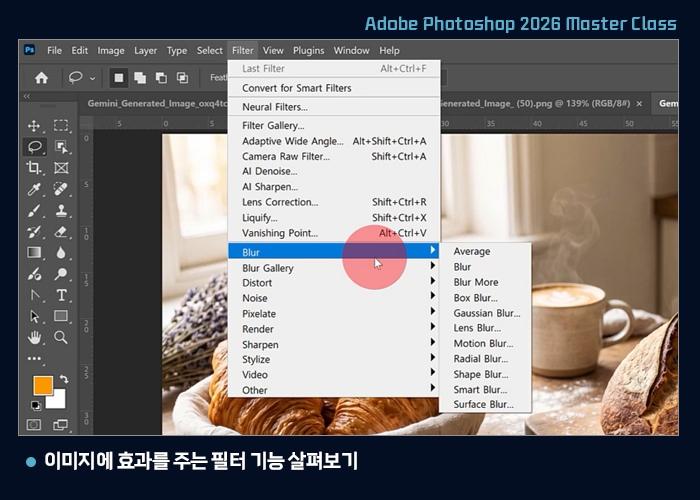Select the Dodge tool
This screenshot has width=700, height=500.
[61, 274]
